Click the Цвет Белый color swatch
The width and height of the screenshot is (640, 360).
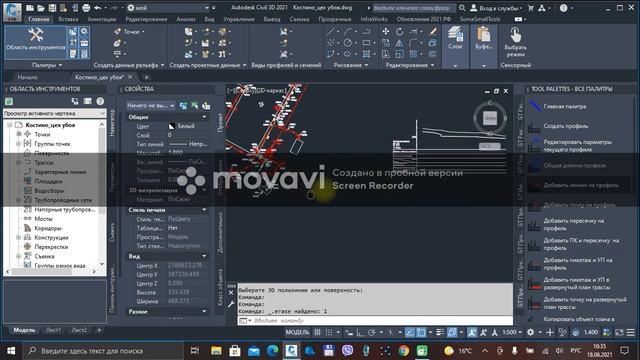pyautogui.click(x=172, y=126)
